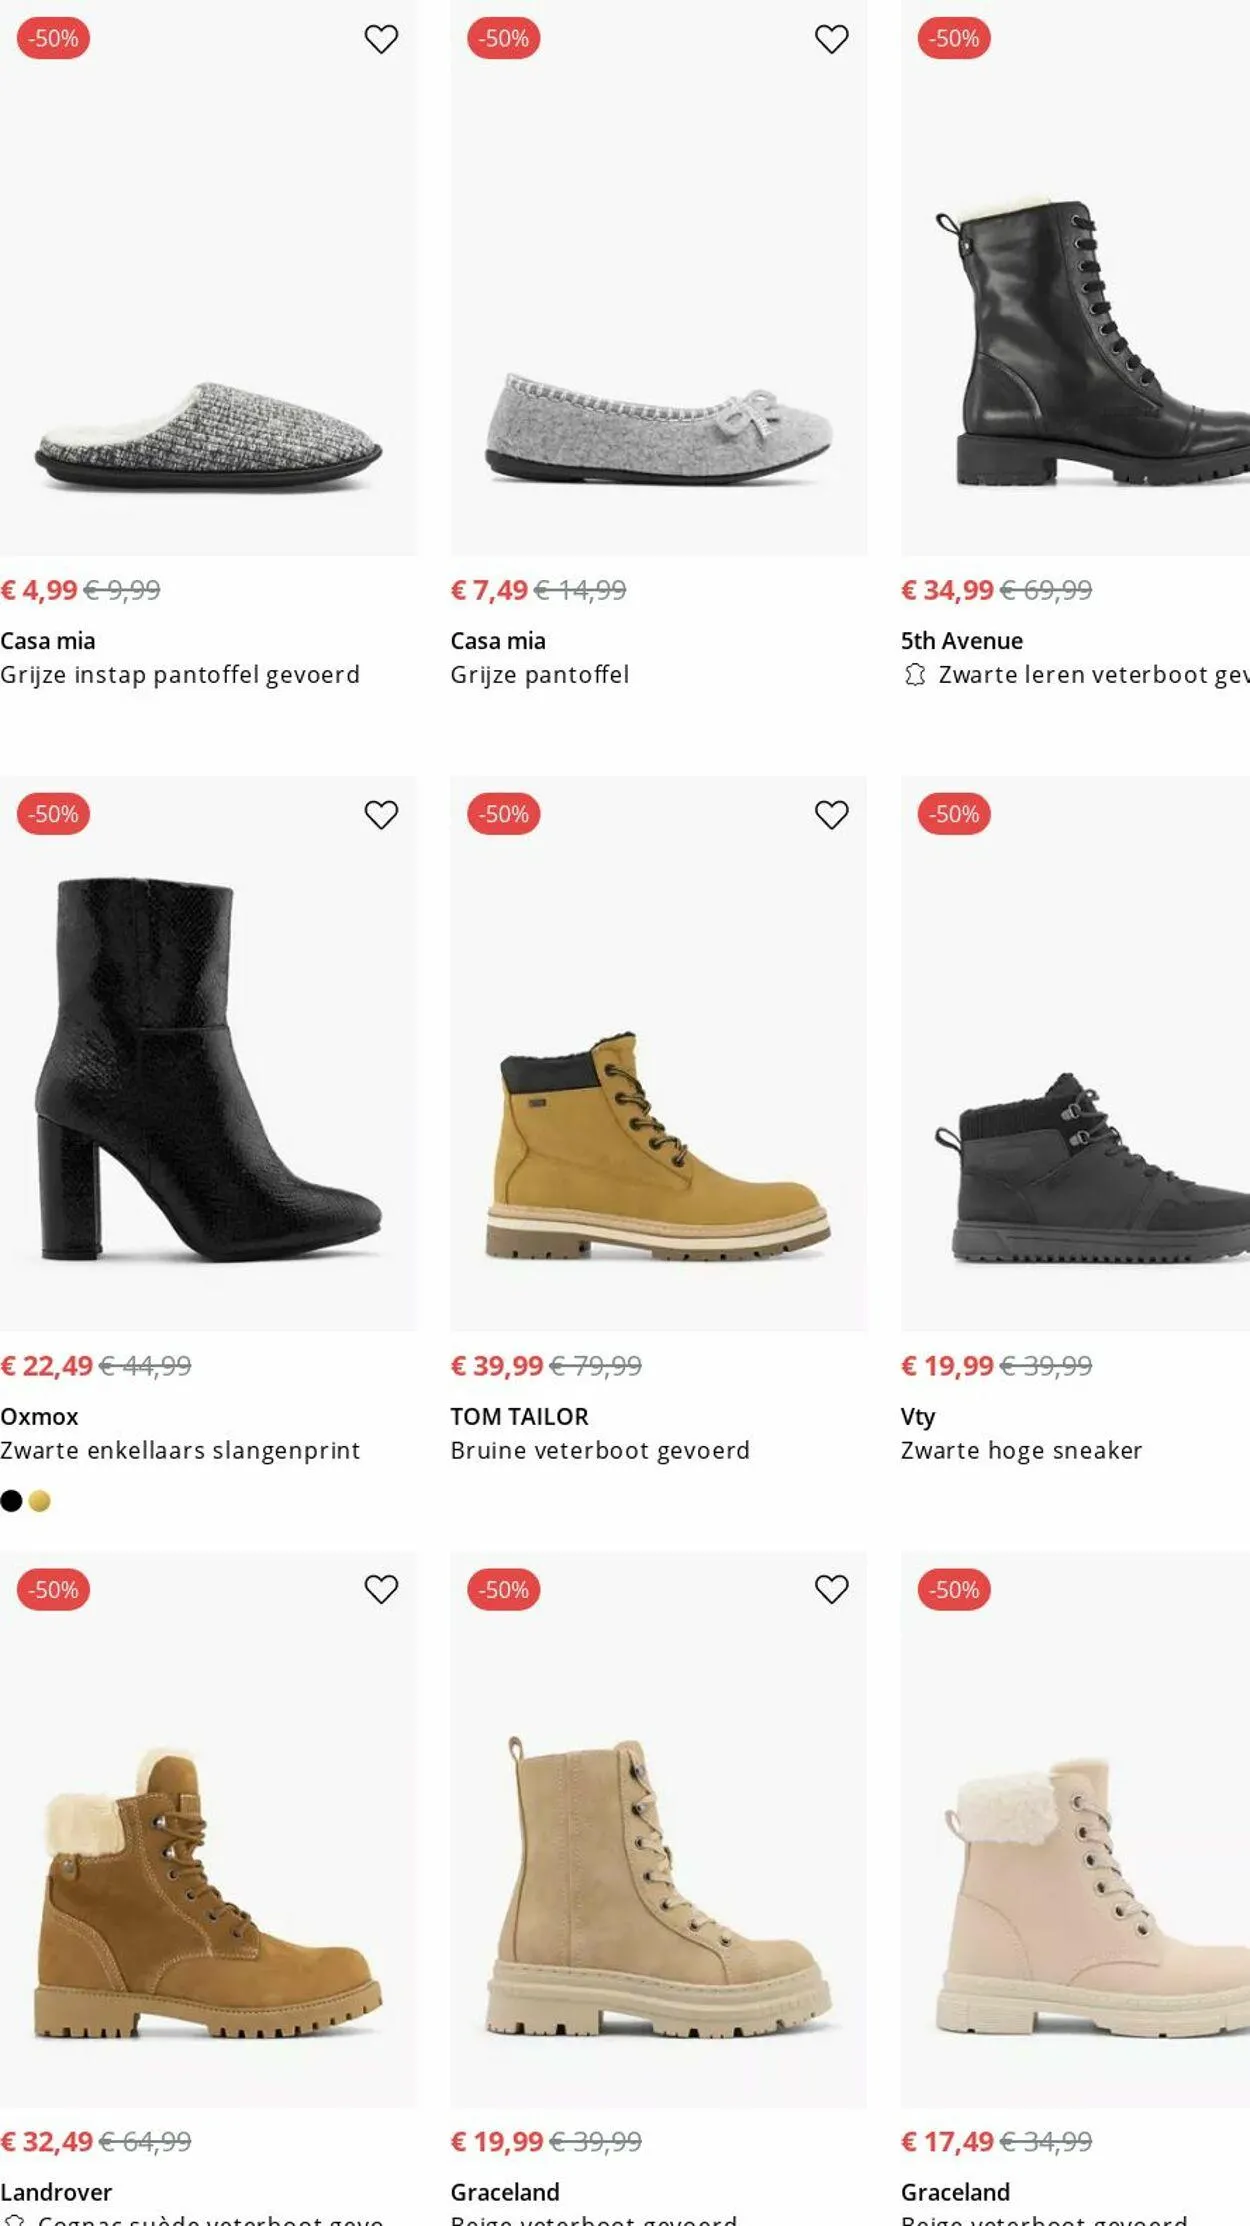Open Zwarte hoge sneaker product link
1250x2226 pixels.
point(1021,1450)
